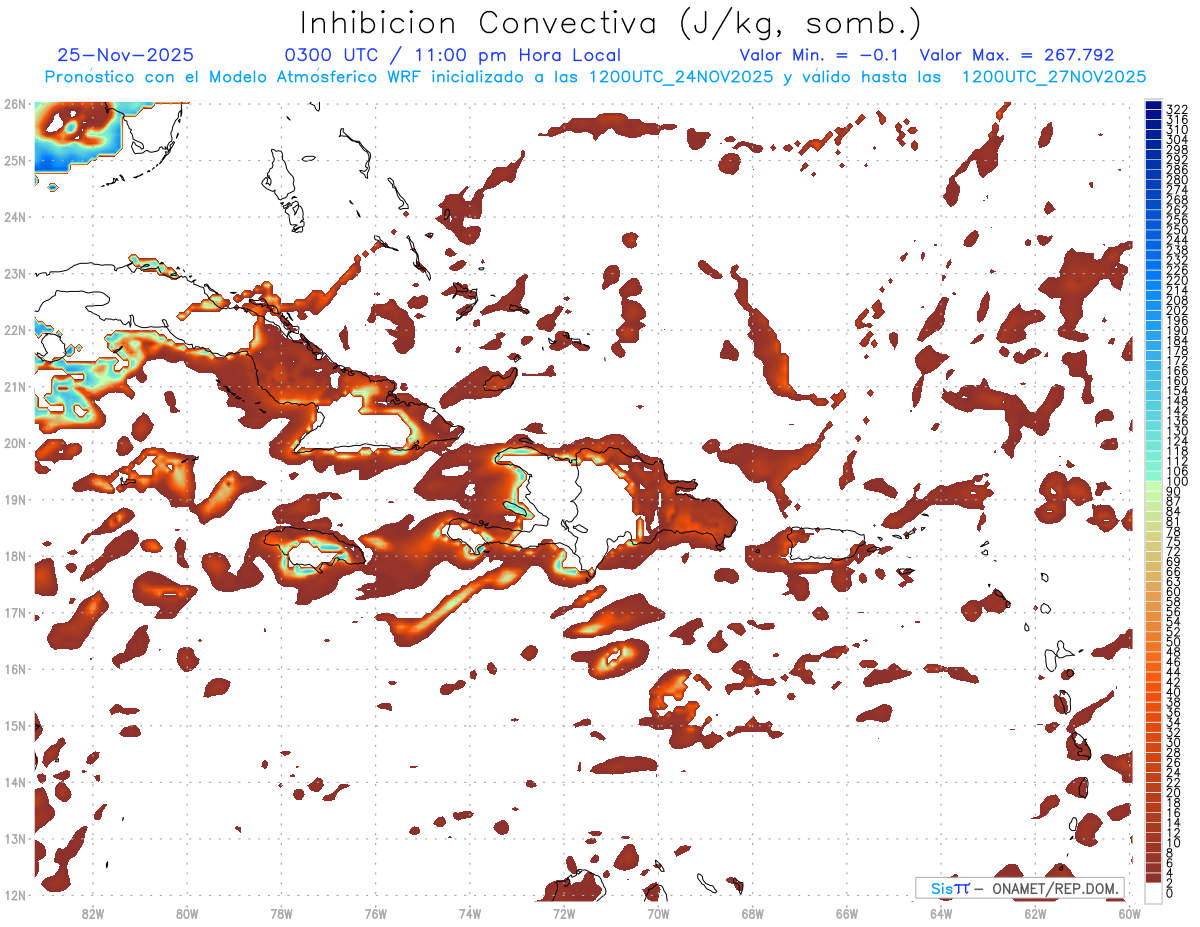Click the '23N' latitude label
Screen dimensions: 1200x927
coord(15,273)
